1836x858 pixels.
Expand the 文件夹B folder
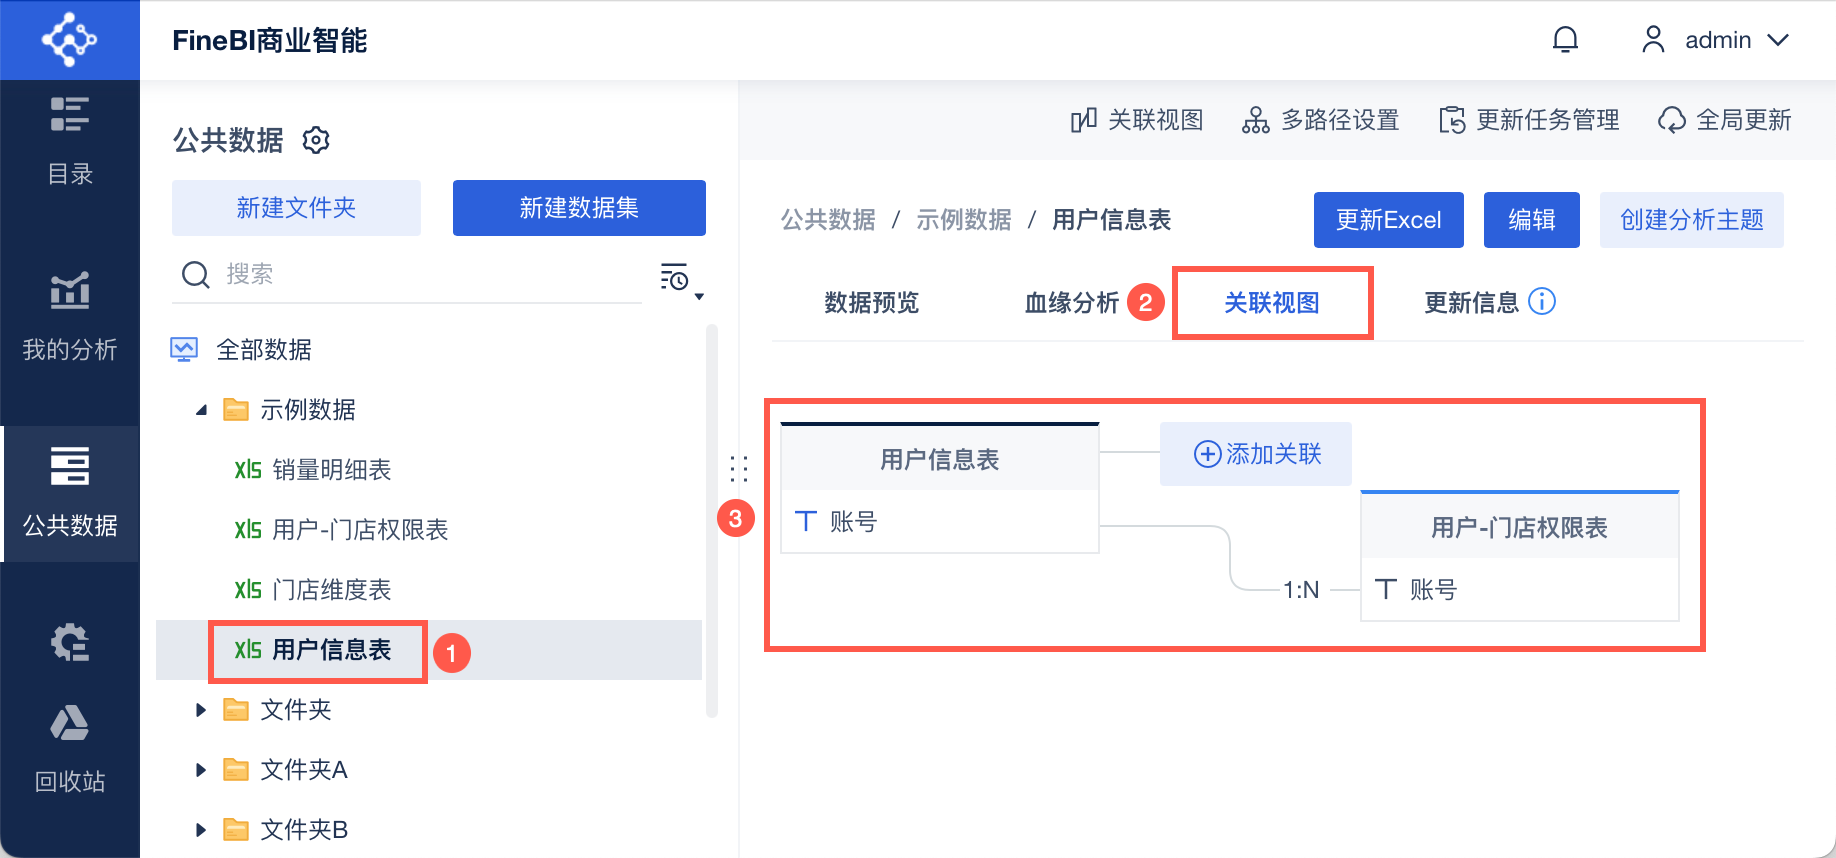pos(201,830)
